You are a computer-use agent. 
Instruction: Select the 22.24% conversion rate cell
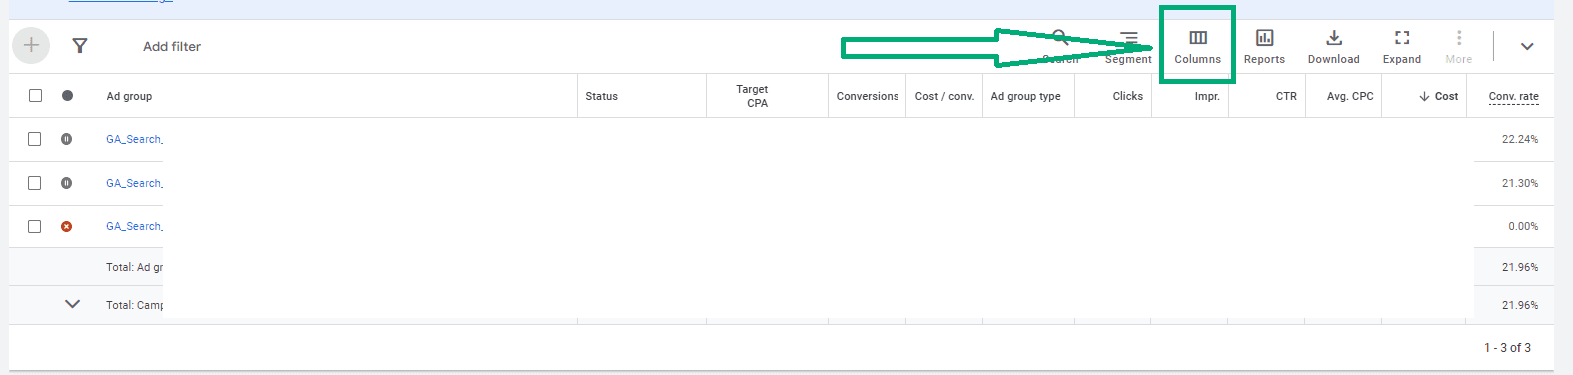pos(1519,139)
